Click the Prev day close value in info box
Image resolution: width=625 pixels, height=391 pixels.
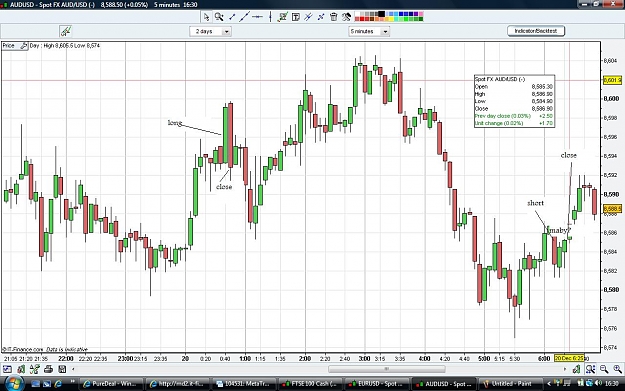tap(545, 116)
